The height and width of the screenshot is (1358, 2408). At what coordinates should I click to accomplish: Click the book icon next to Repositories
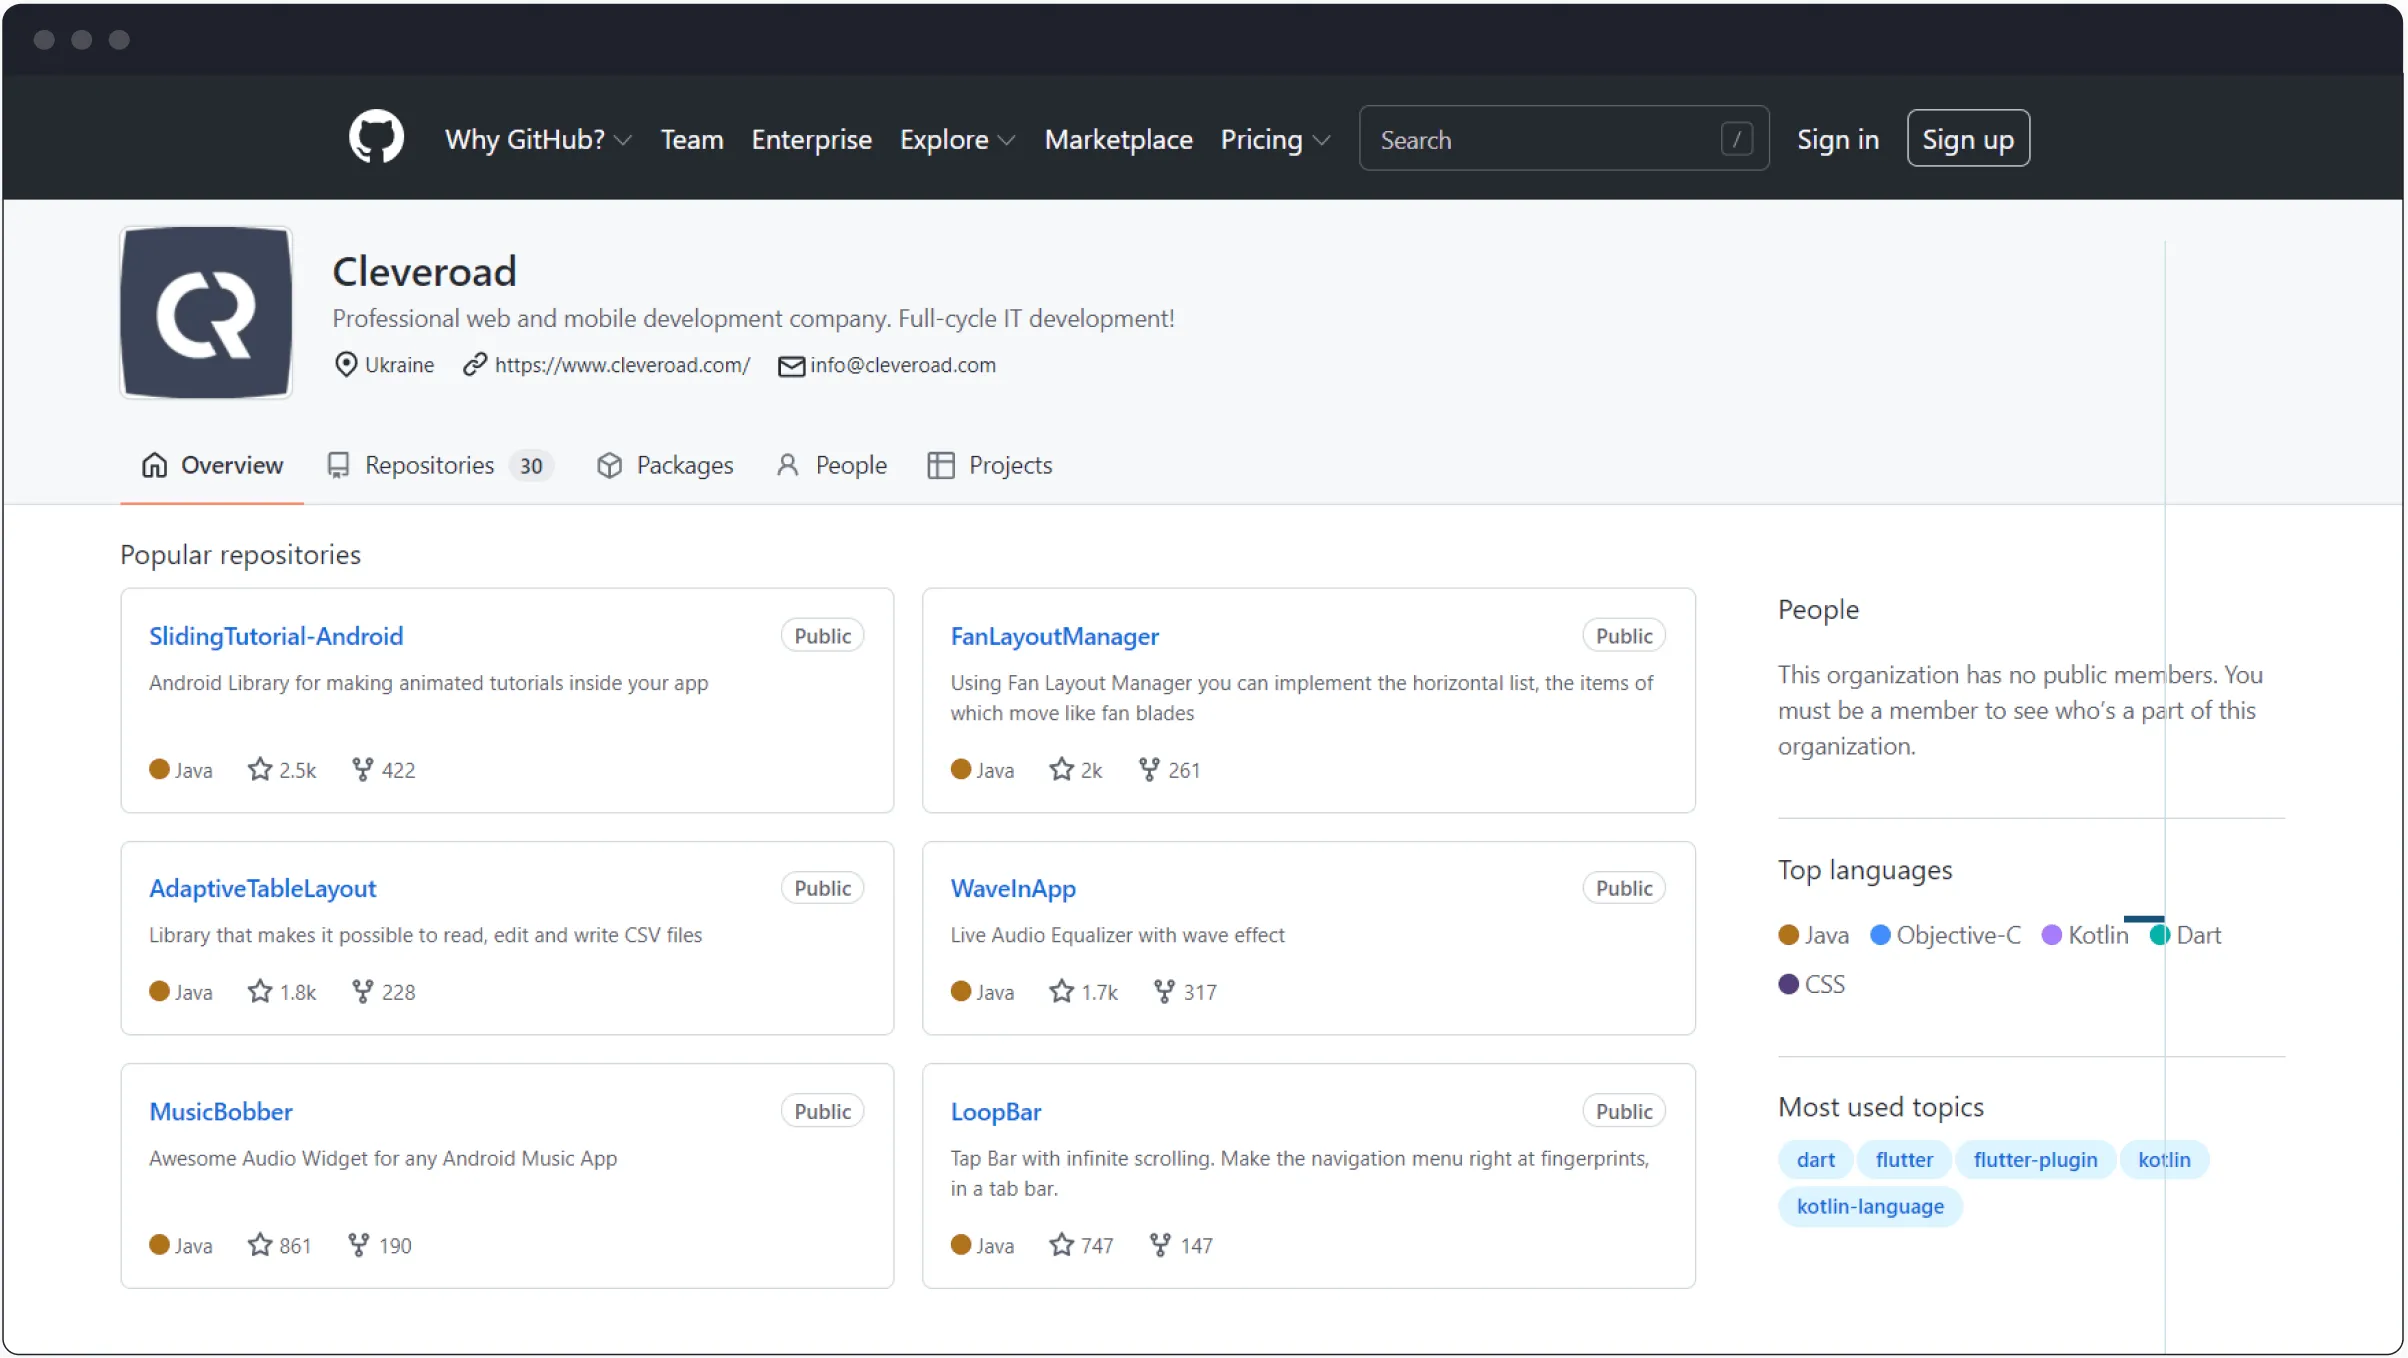(339, 464)
